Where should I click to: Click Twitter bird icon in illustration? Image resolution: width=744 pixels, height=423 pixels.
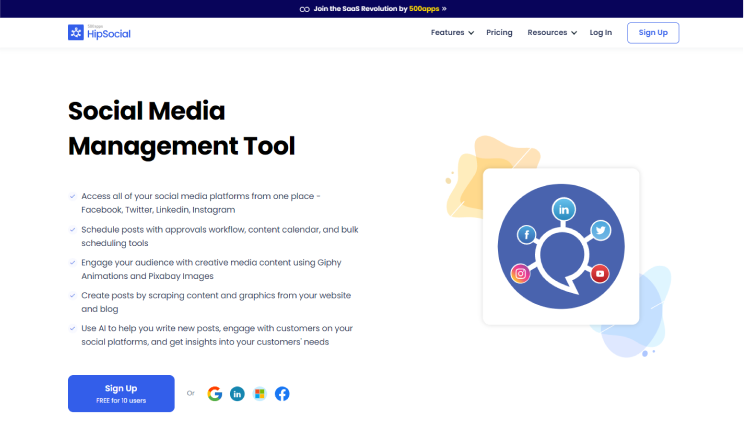(x=601, y=230)
